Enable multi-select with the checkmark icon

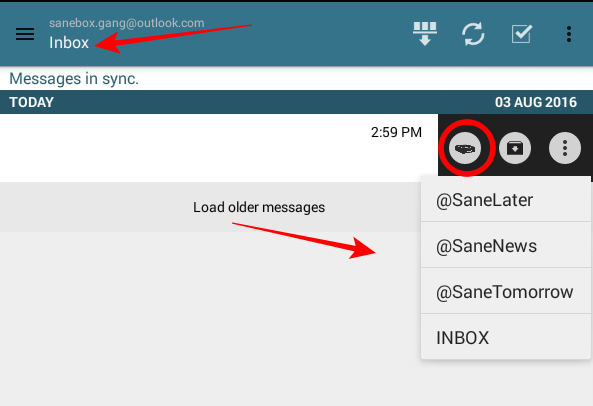[x=522, y=34]
